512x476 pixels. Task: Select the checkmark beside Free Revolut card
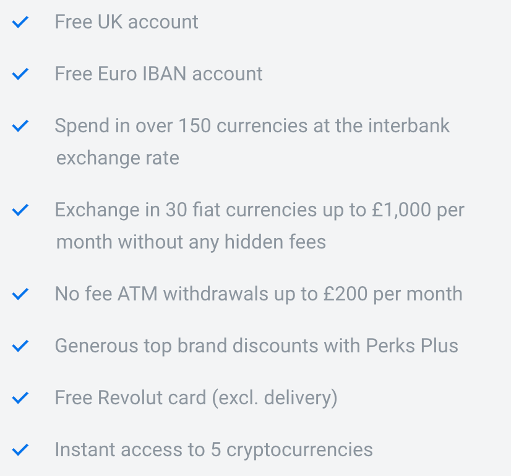[20, 398]
